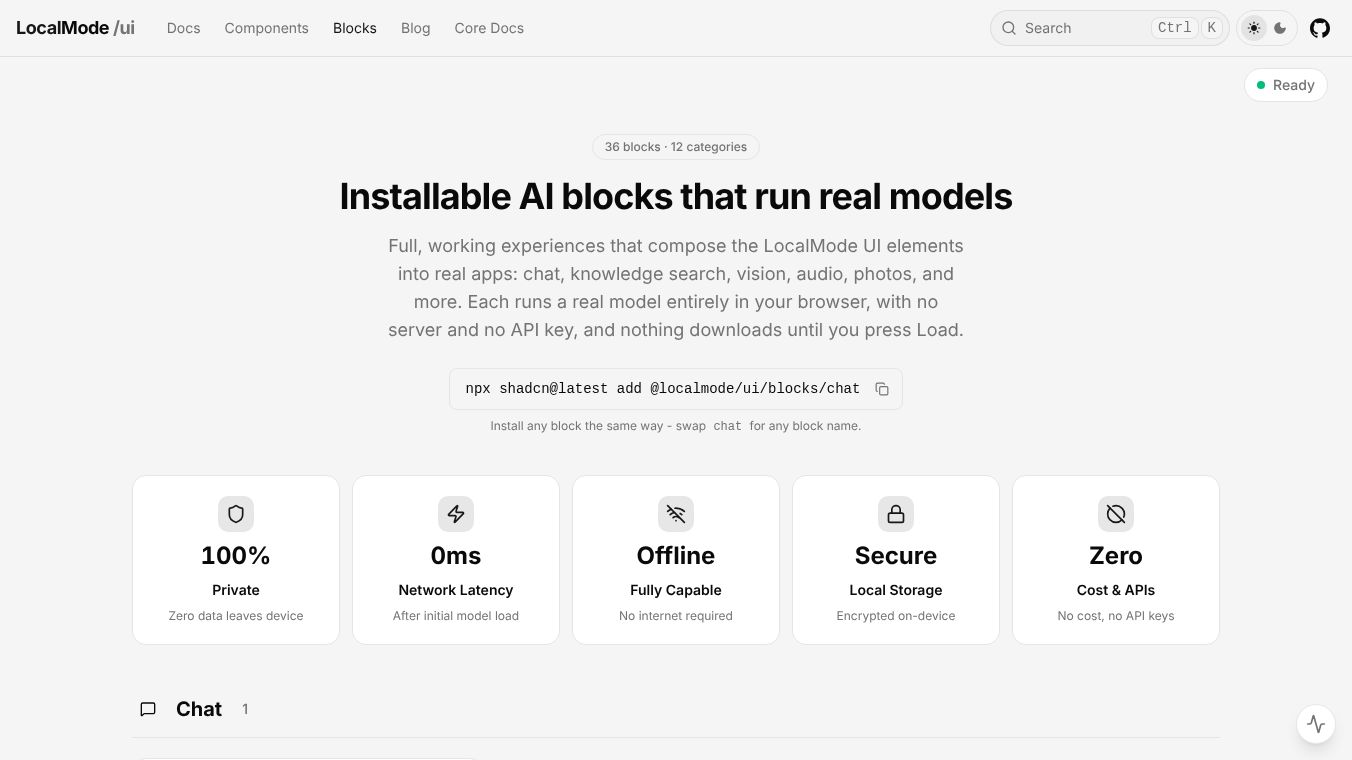Click the green Ready status badge

pos(1286,85)
